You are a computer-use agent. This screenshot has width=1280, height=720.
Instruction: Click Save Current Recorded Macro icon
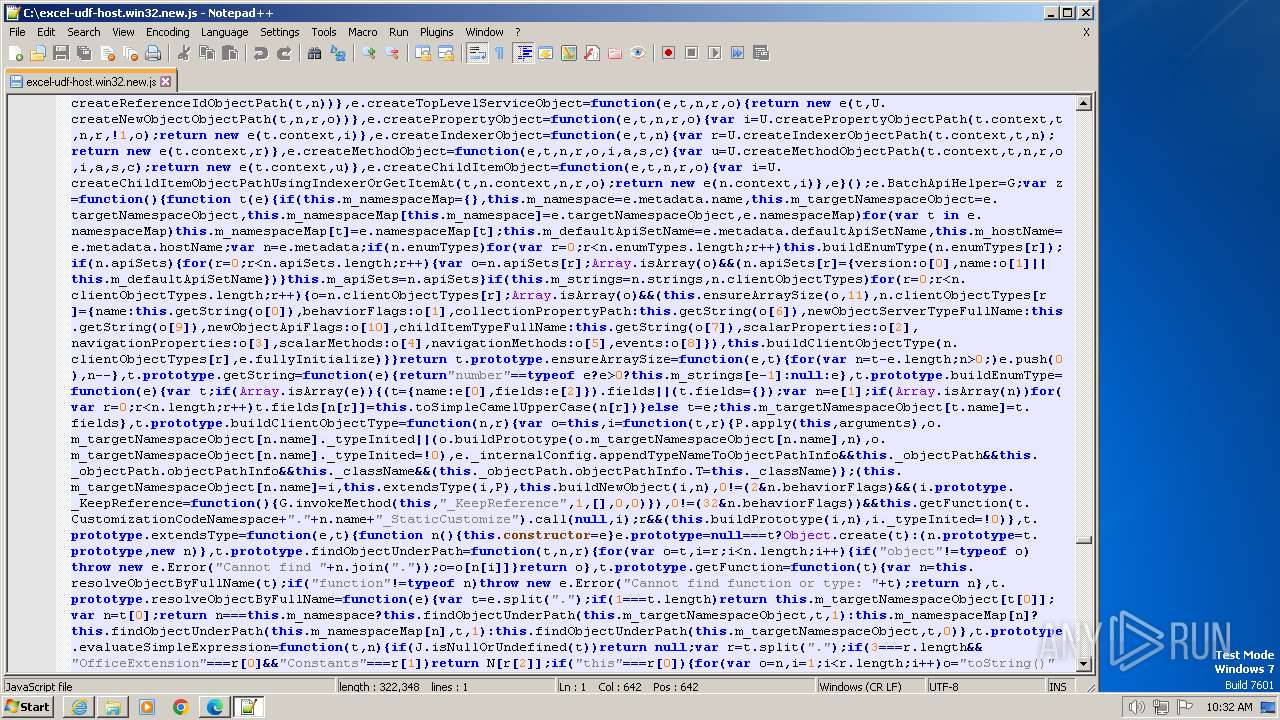coord(760,53)
